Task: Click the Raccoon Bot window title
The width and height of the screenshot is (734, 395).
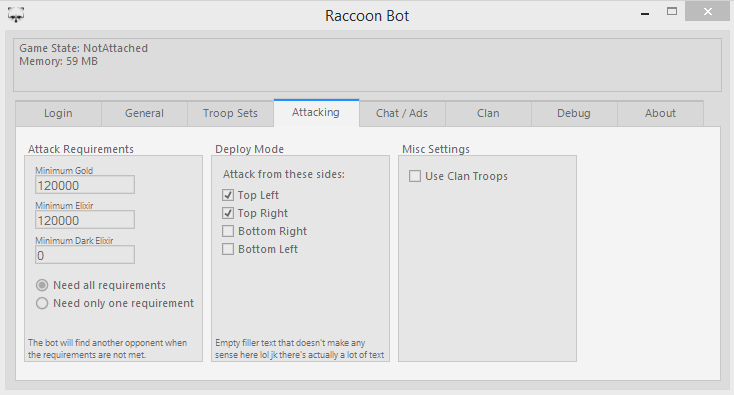Action: 367,15
